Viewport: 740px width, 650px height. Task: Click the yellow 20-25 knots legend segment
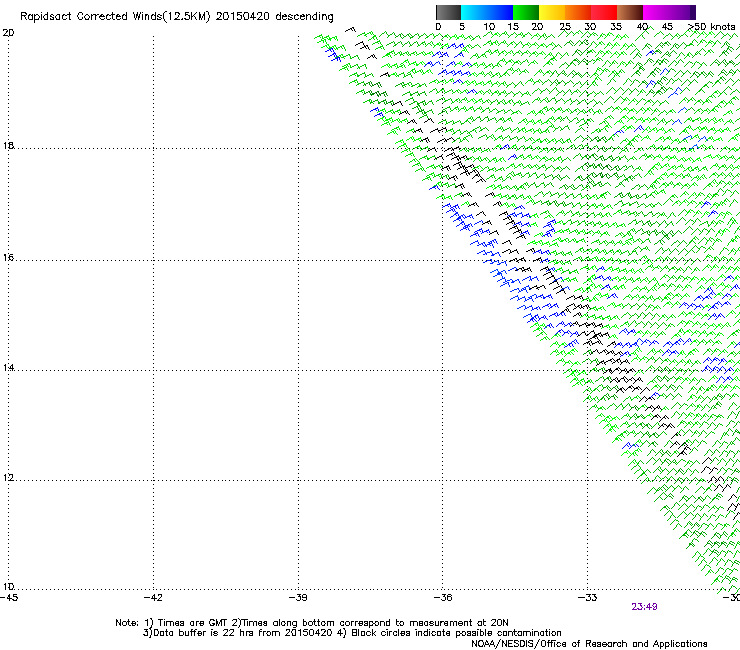coord(552,12)
